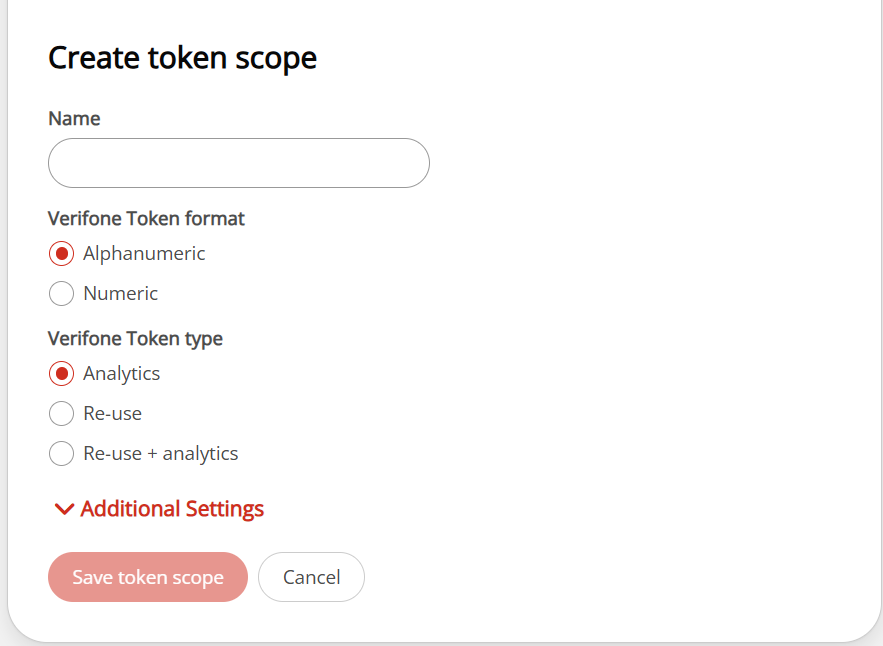Choose the Analytics token type radio circle
Image resolution: width=883 pixels, height=646 pixels.
click(61, 374)
